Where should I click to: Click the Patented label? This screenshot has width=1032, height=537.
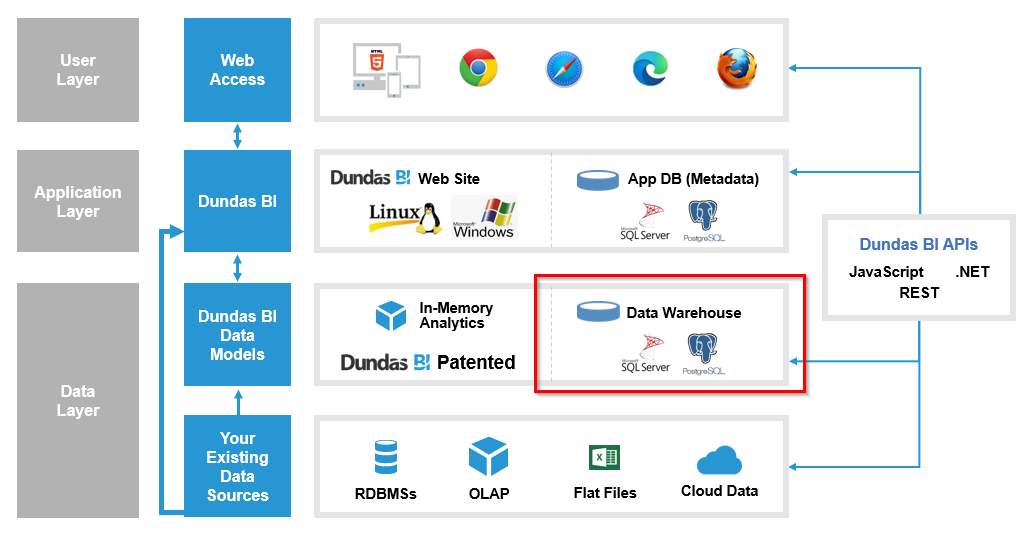(x=476, y=362)
